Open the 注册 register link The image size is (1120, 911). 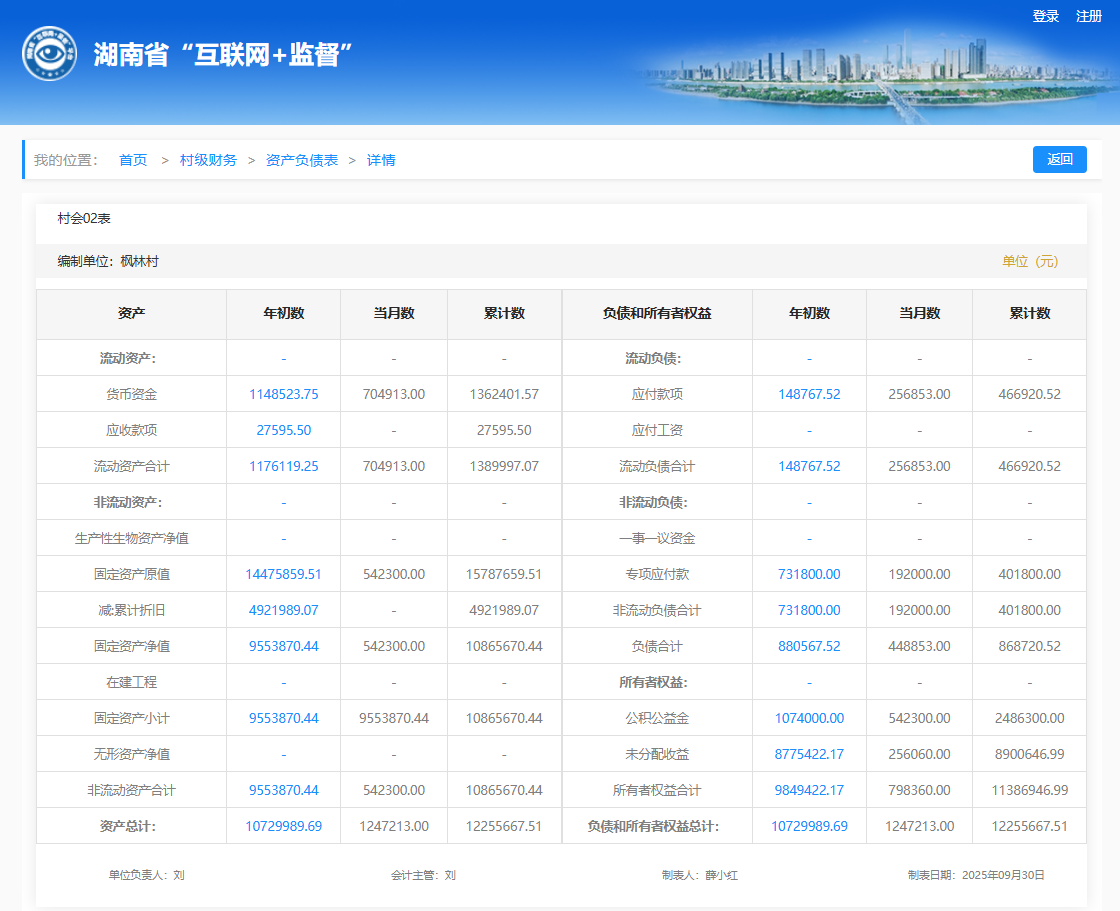[x=1088, y=16]
